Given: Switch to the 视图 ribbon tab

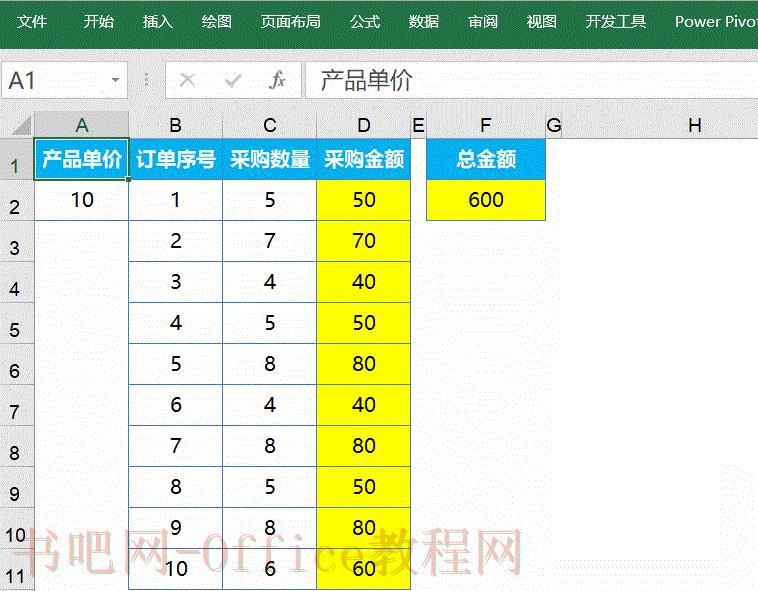Looking at the screenshot, I should click(541, 22).
